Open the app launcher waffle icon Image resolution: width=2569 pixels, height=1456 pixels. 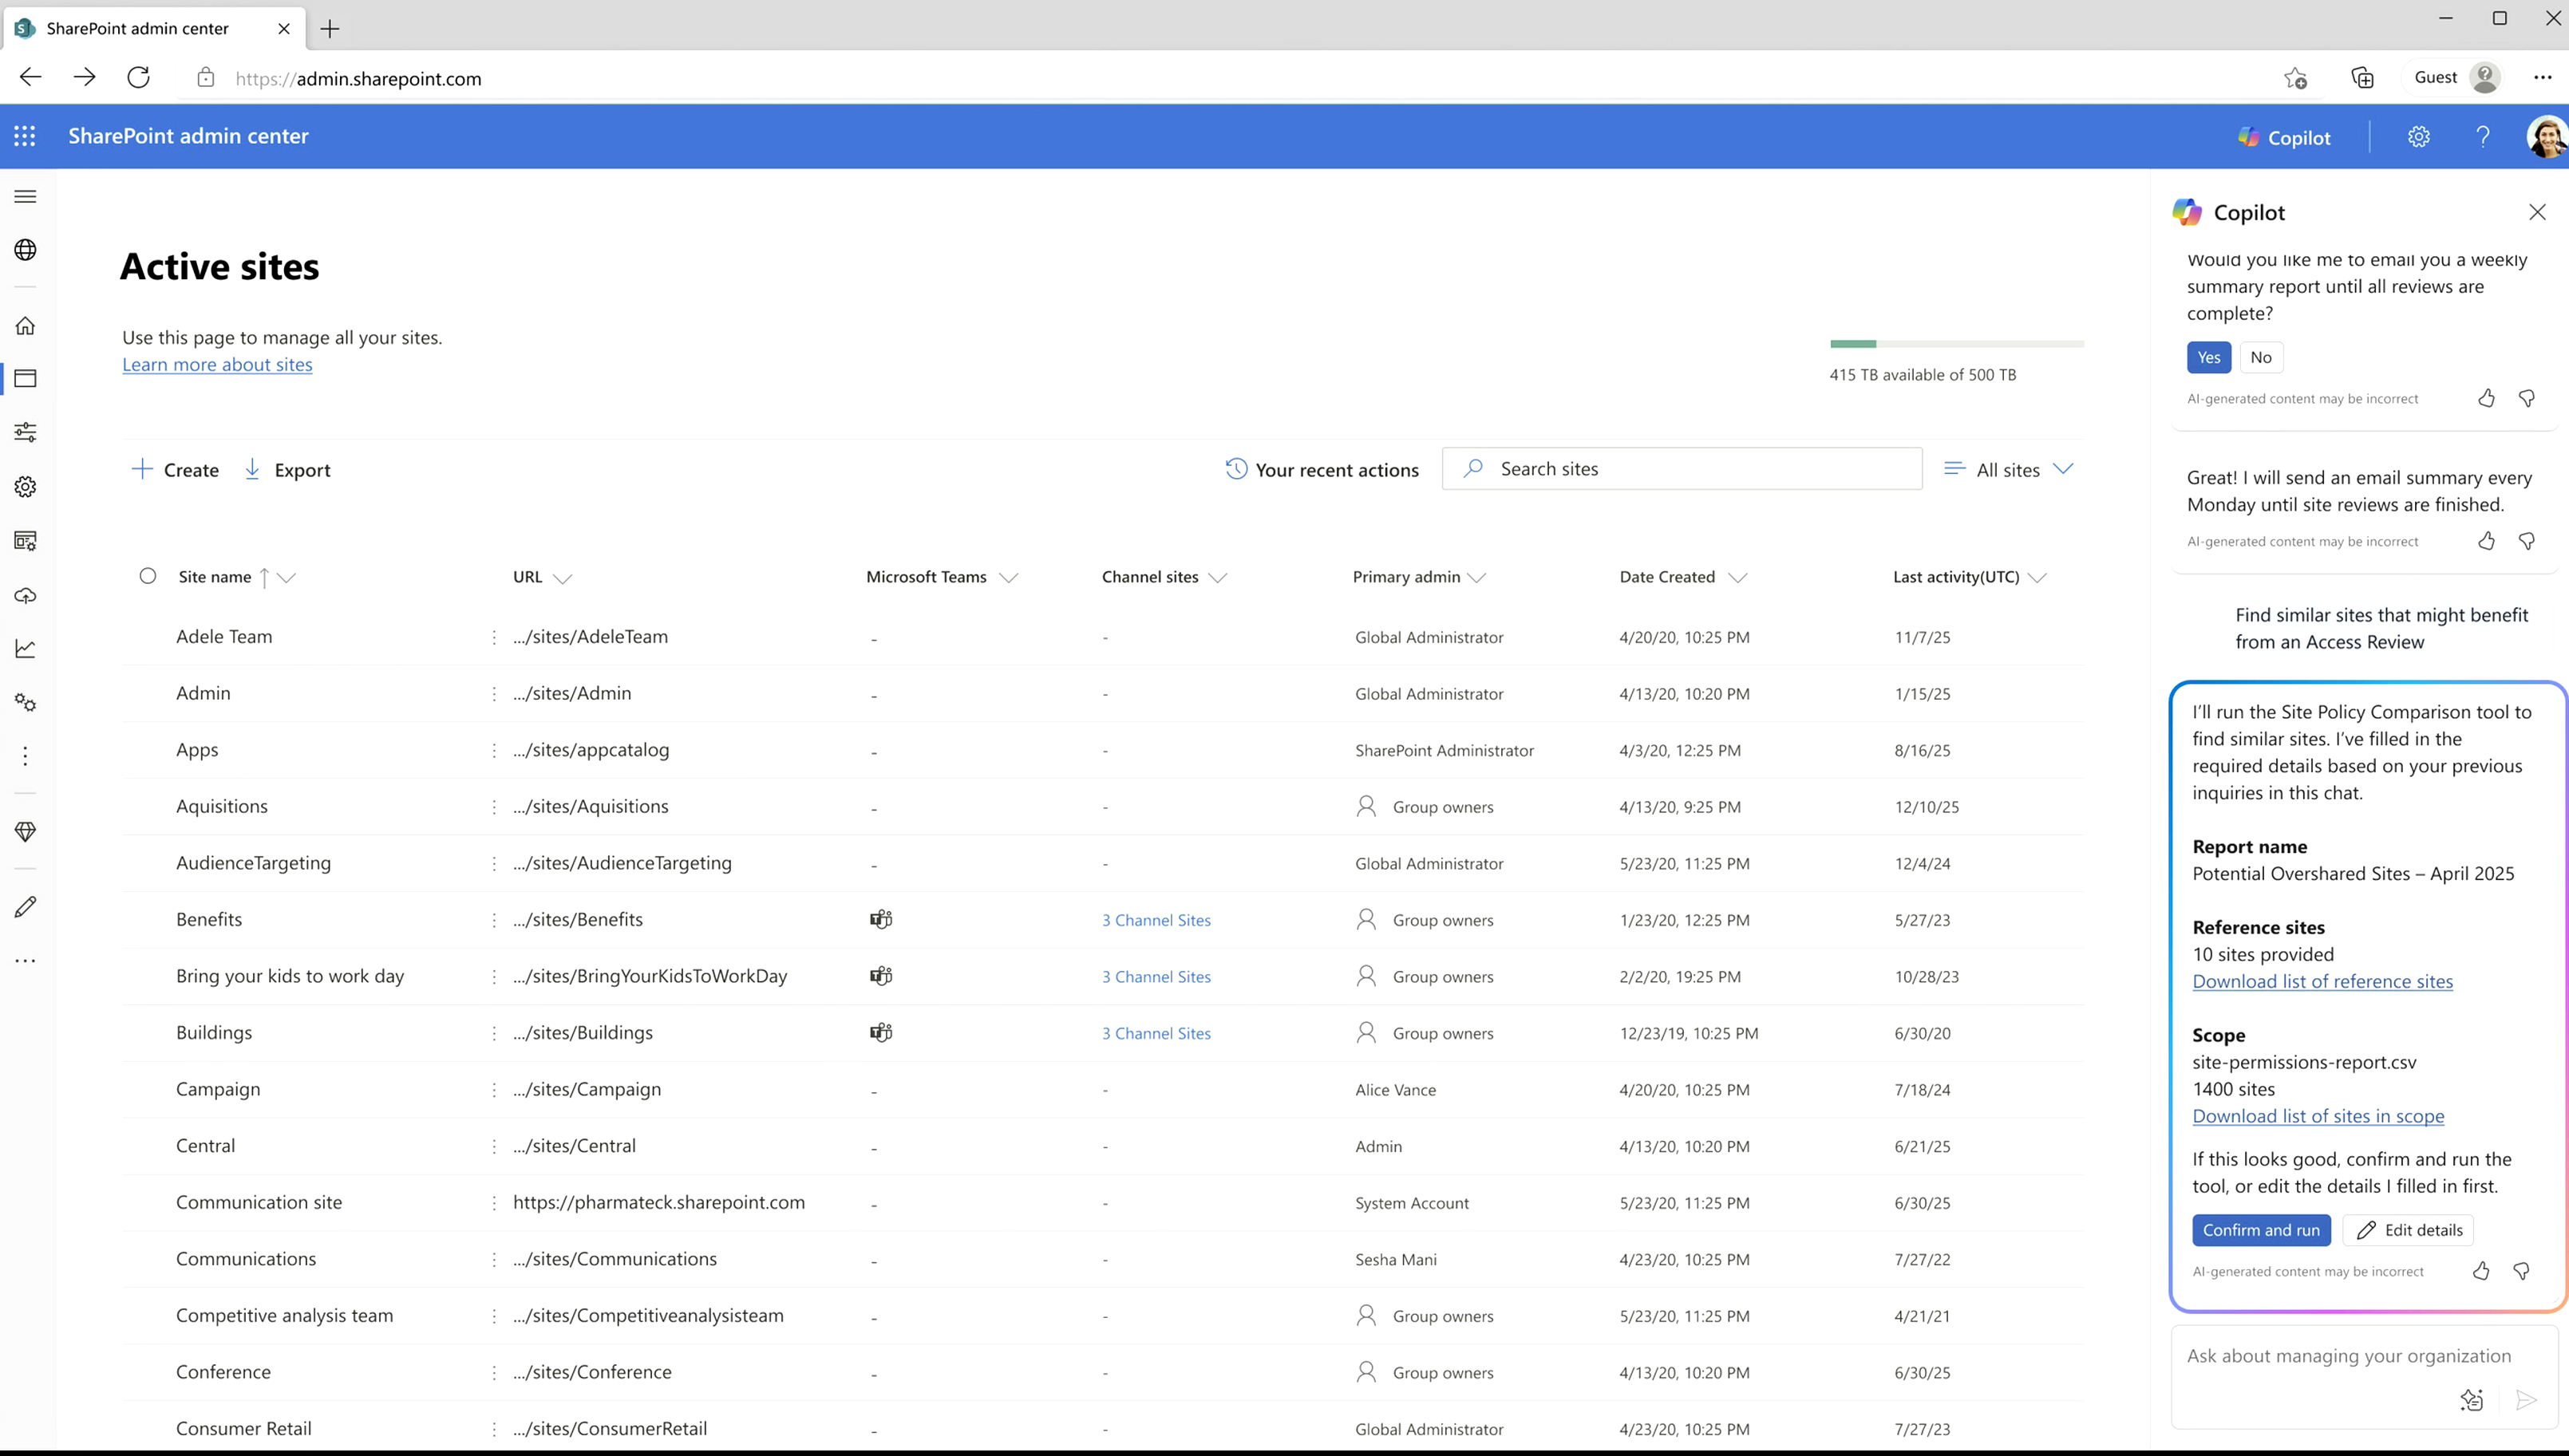25,136
